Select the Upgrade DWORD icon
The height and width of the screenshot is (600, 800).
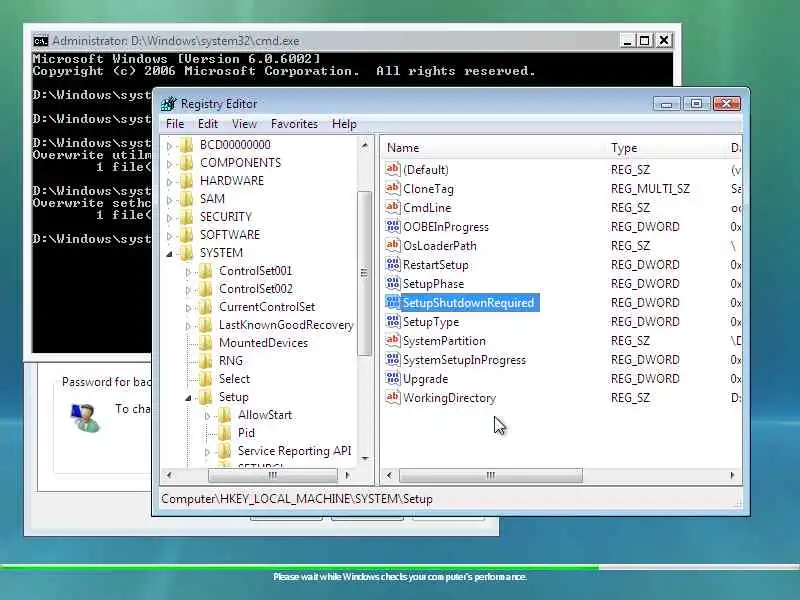pyautogui.click(x=392, y=378)
